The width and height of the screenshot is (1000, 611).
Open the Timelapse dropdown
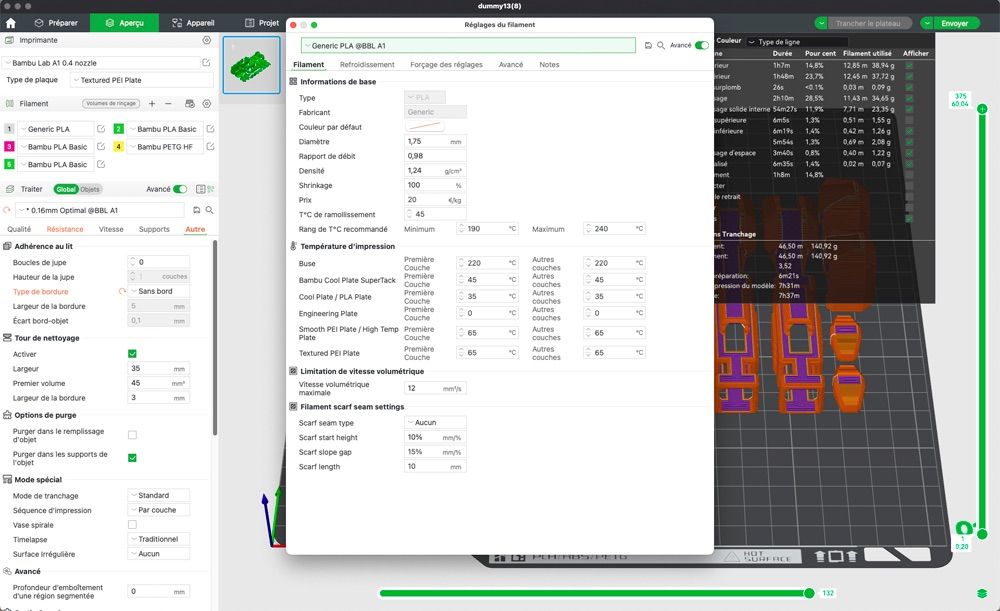[159, 540]
